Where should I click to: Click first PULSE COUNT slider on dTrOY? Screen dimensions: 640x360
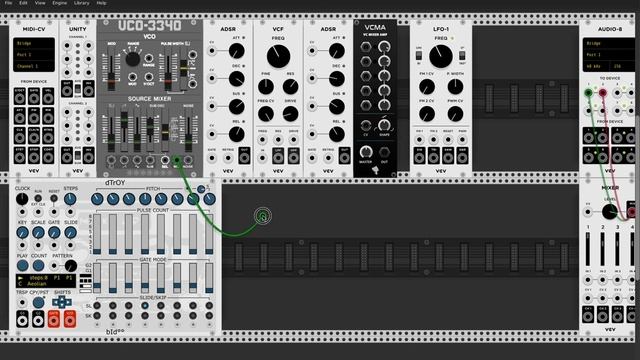tap(97, 234)
